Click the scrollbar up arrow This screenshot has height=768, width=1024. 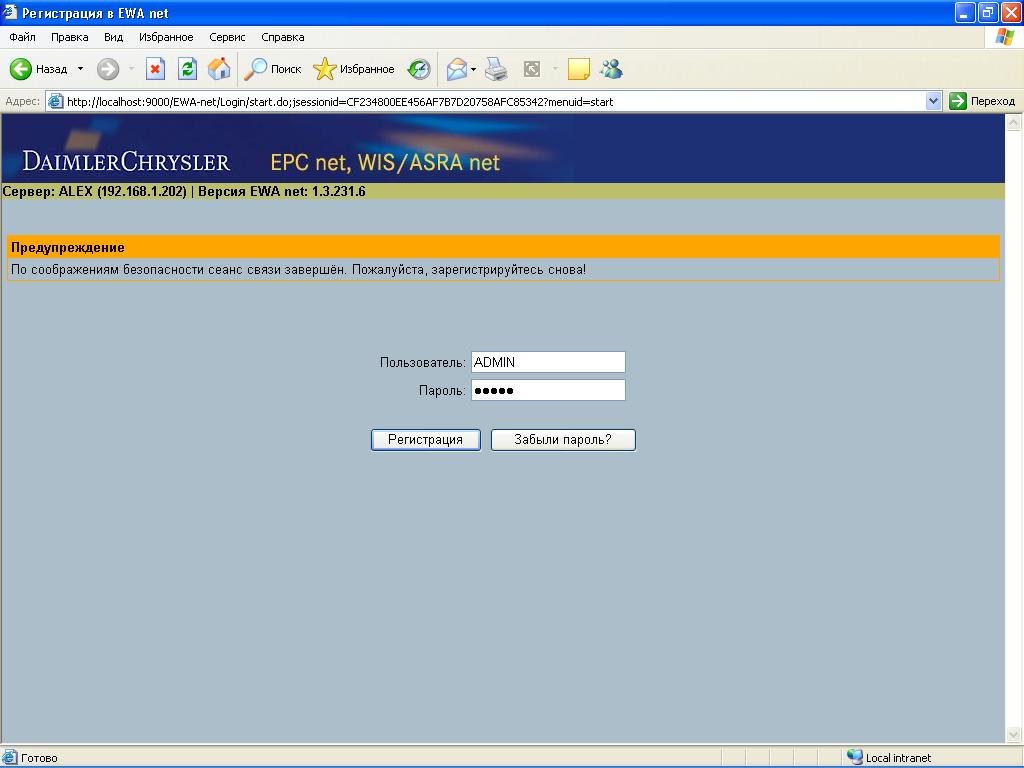tap(1014, 122)
